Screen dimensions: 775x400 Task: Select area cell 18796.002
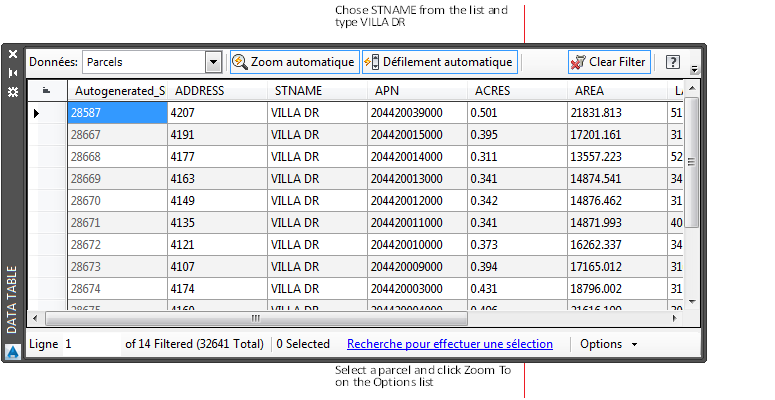coord(617,288)
